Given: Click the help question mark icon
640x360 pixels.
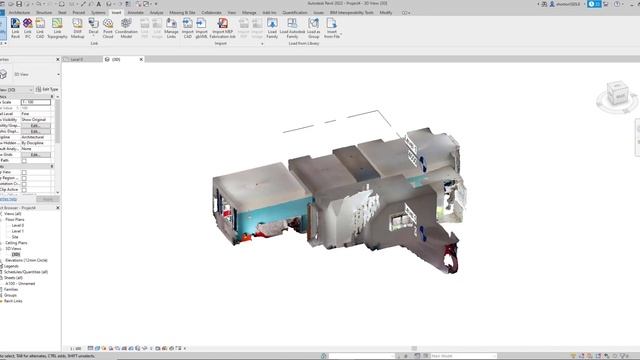Looking at the screenshot, I should coord(617,4).
